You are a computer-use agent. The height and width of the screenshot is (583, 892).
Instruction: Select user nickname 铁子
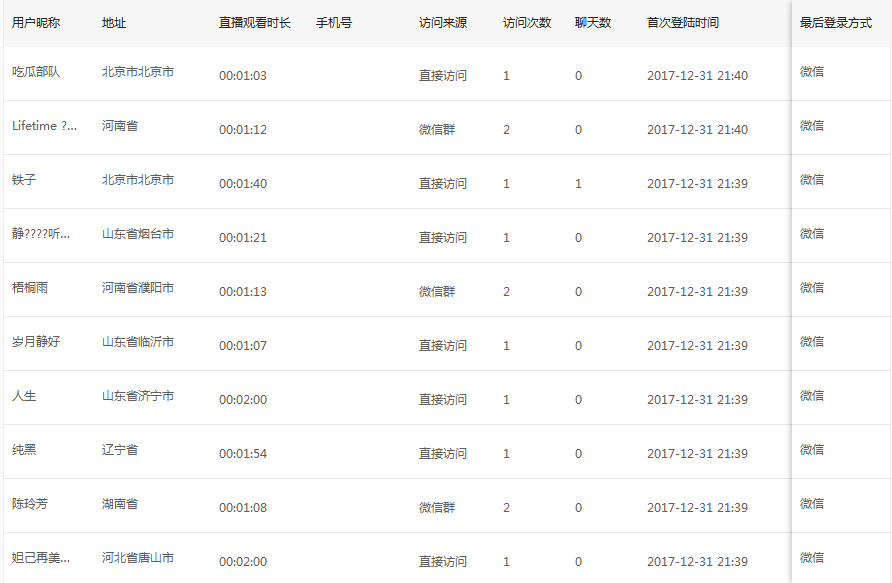[24, 180]
